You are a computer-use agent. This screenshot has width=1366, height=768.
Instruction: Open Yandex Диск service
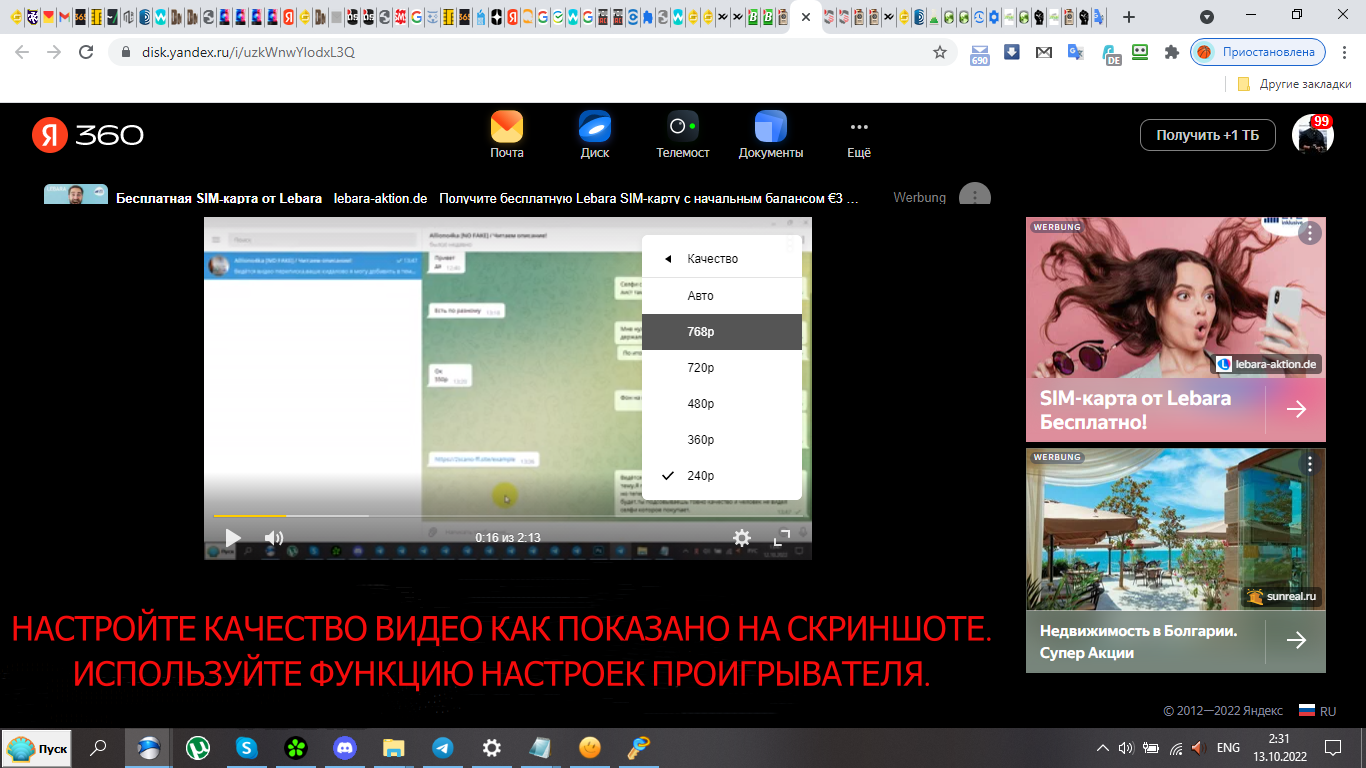pos(595,135)
